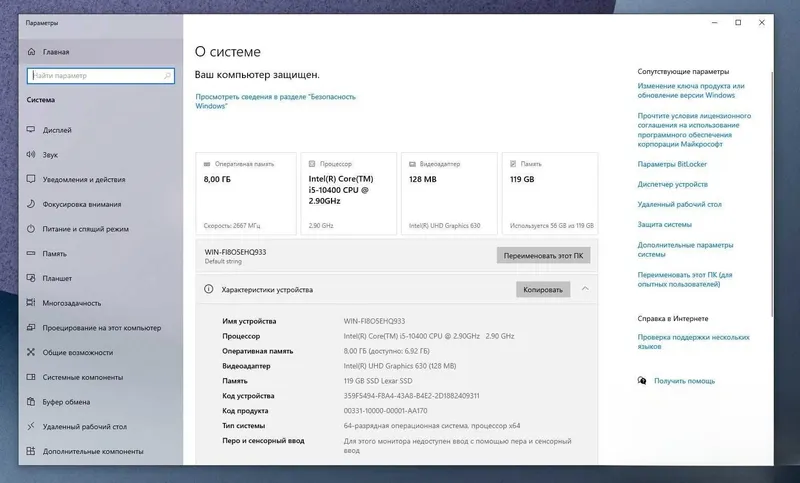
Task: Select Питание и спящий режим icon
Action: [31, 228]
